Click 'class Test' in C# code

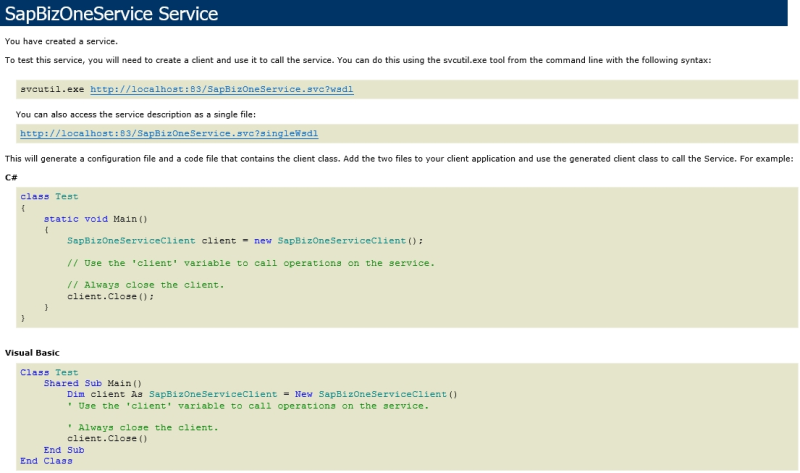click(x=49, y=196)
